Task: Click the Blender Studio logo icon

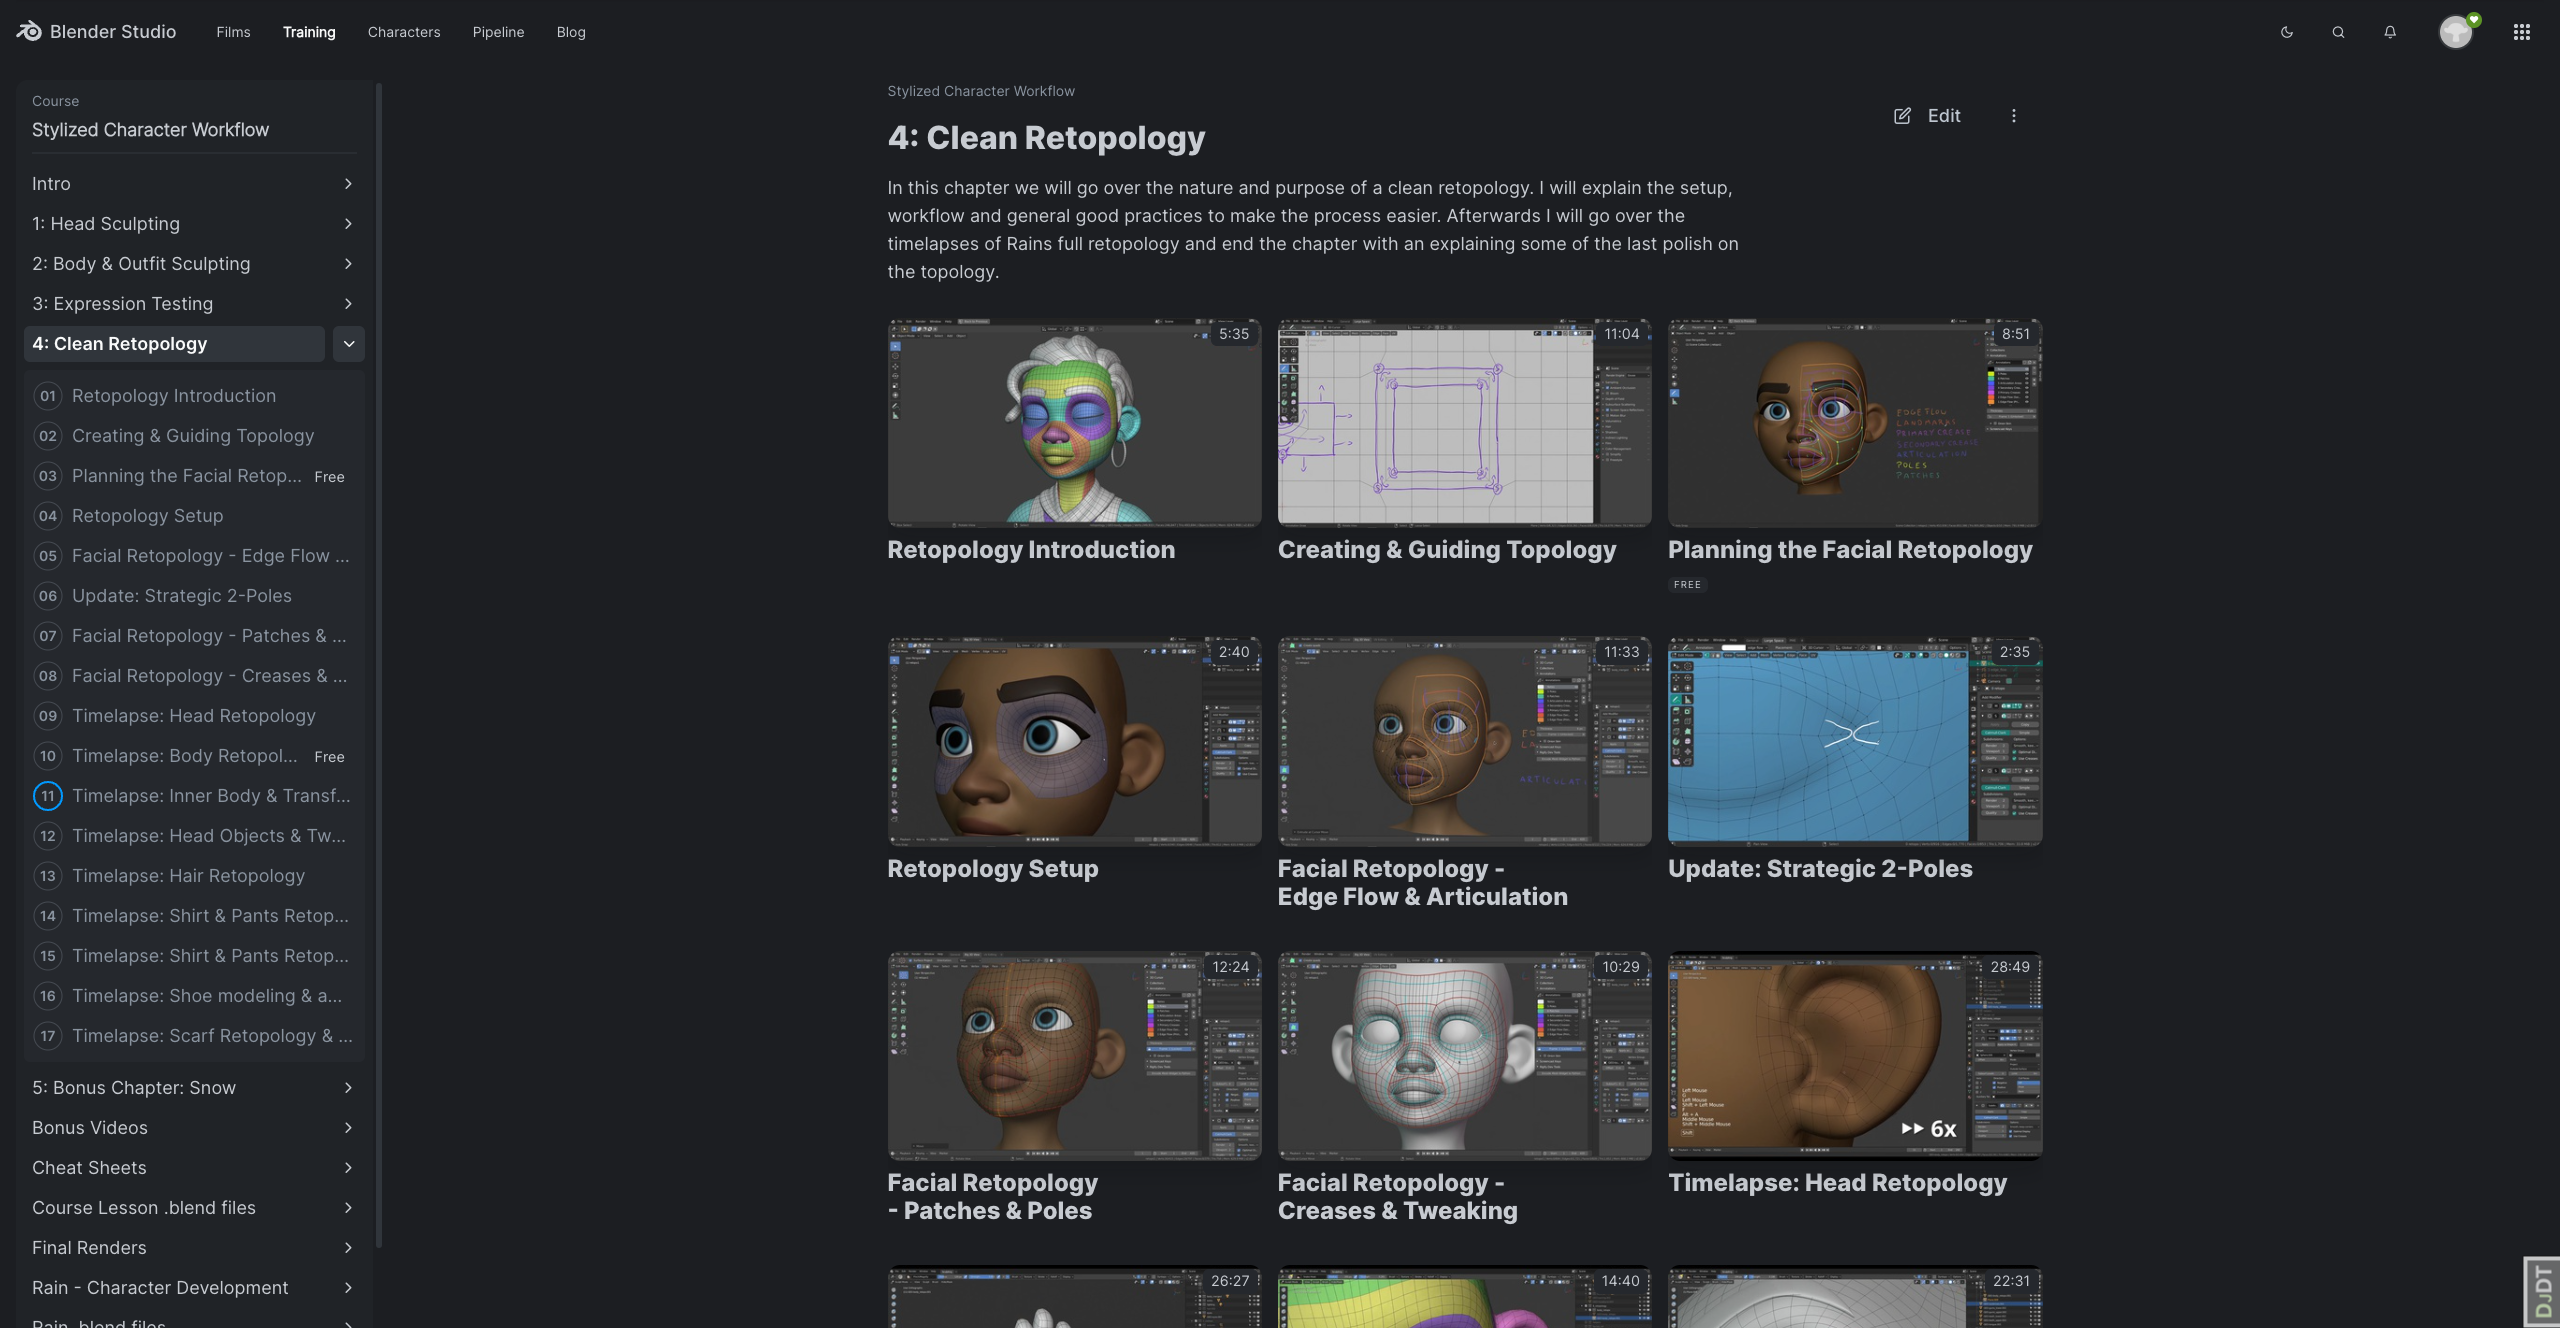Action: tap(28, 32)
